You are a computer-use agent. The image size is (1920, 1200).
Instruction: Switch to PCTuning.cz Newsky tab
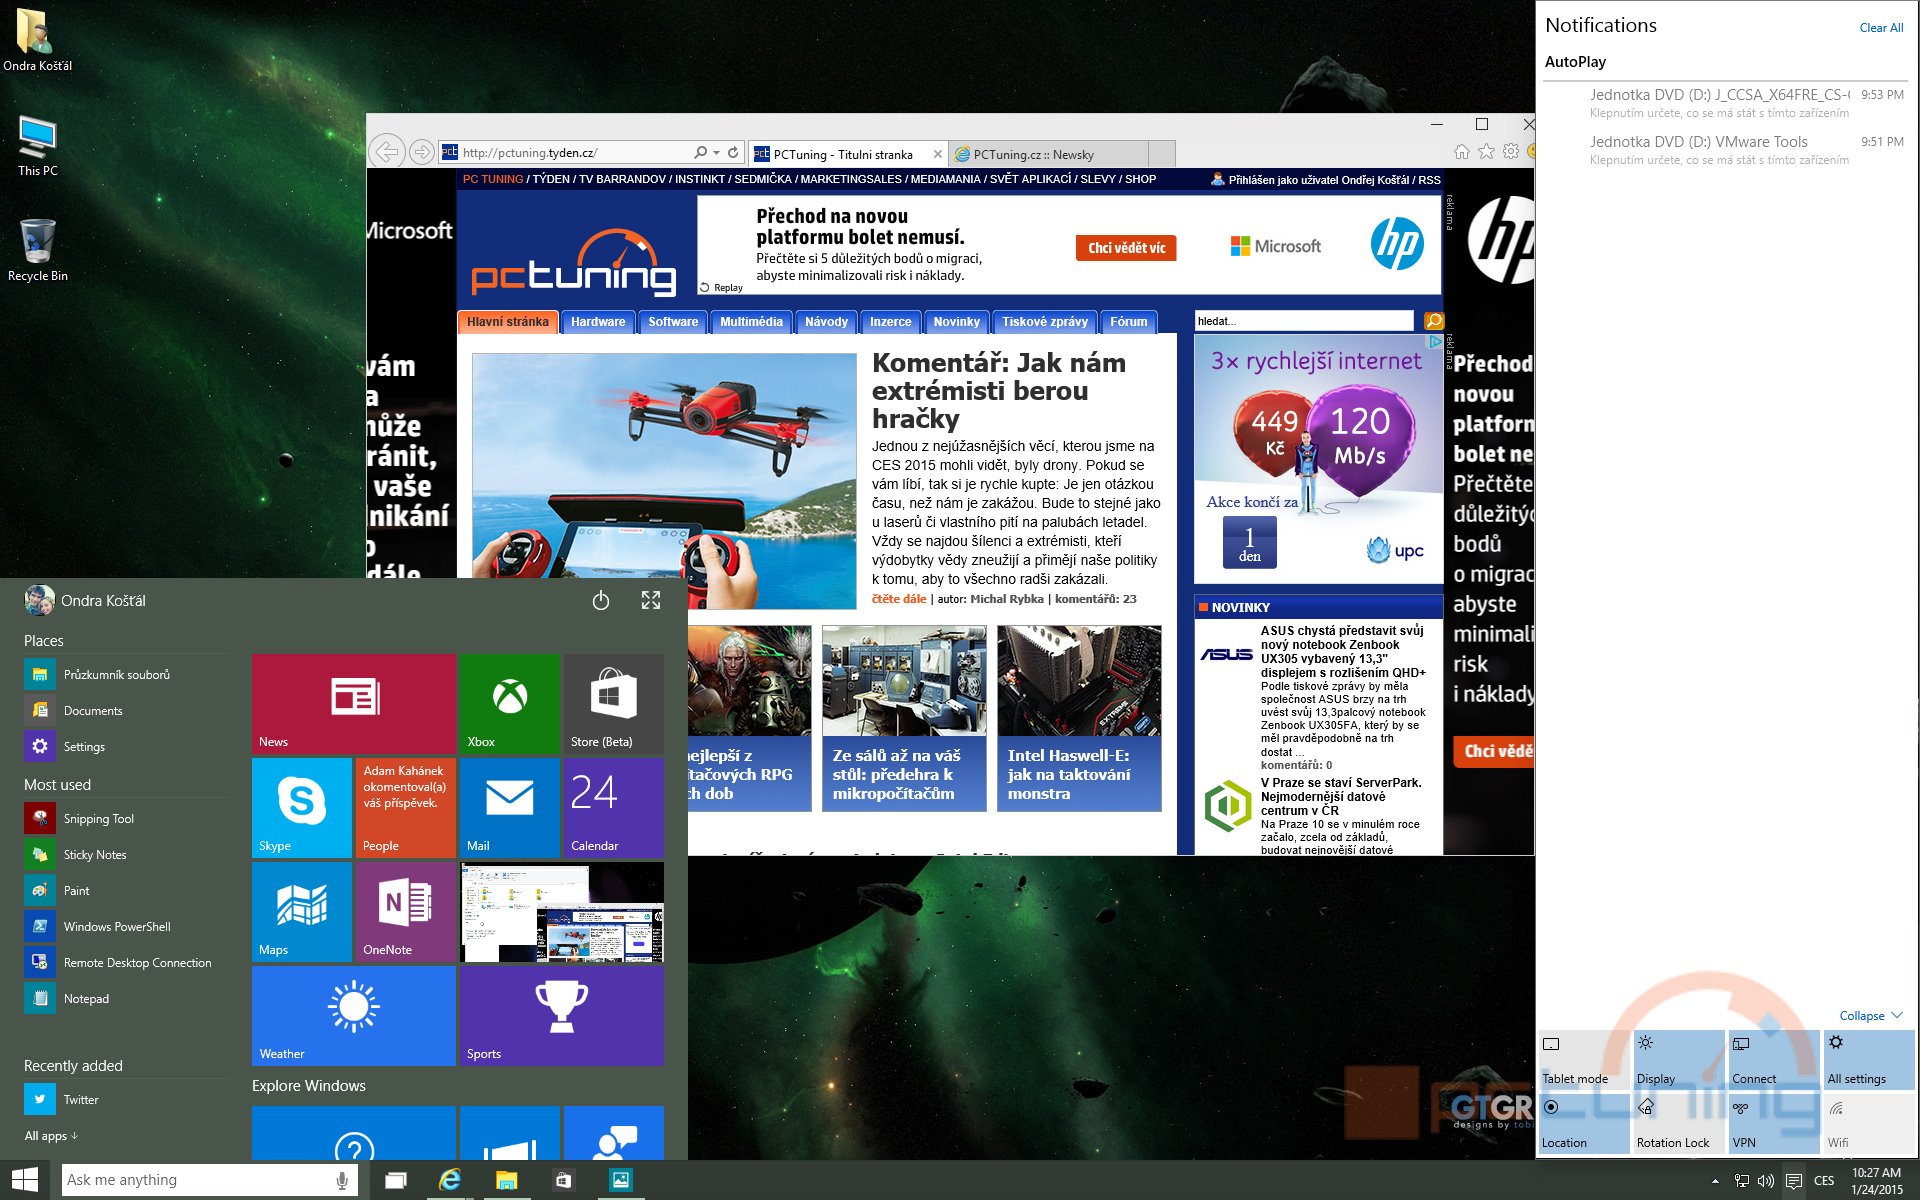(1046, 154)
